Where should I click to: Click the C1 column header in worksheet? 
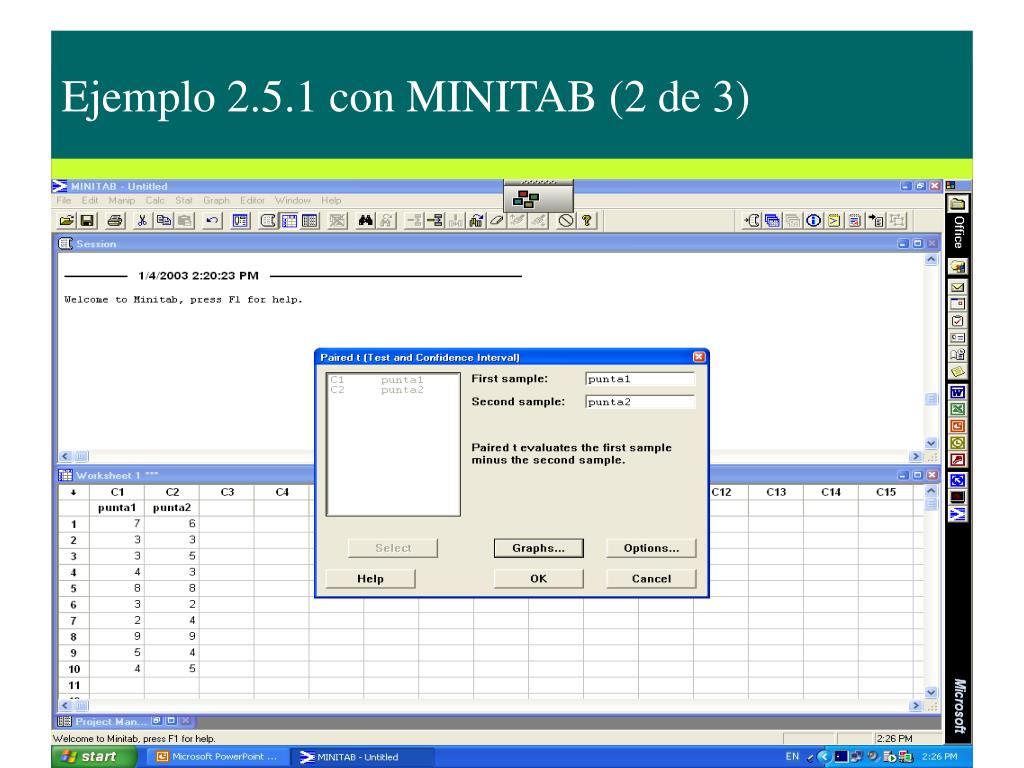point(117,492)
